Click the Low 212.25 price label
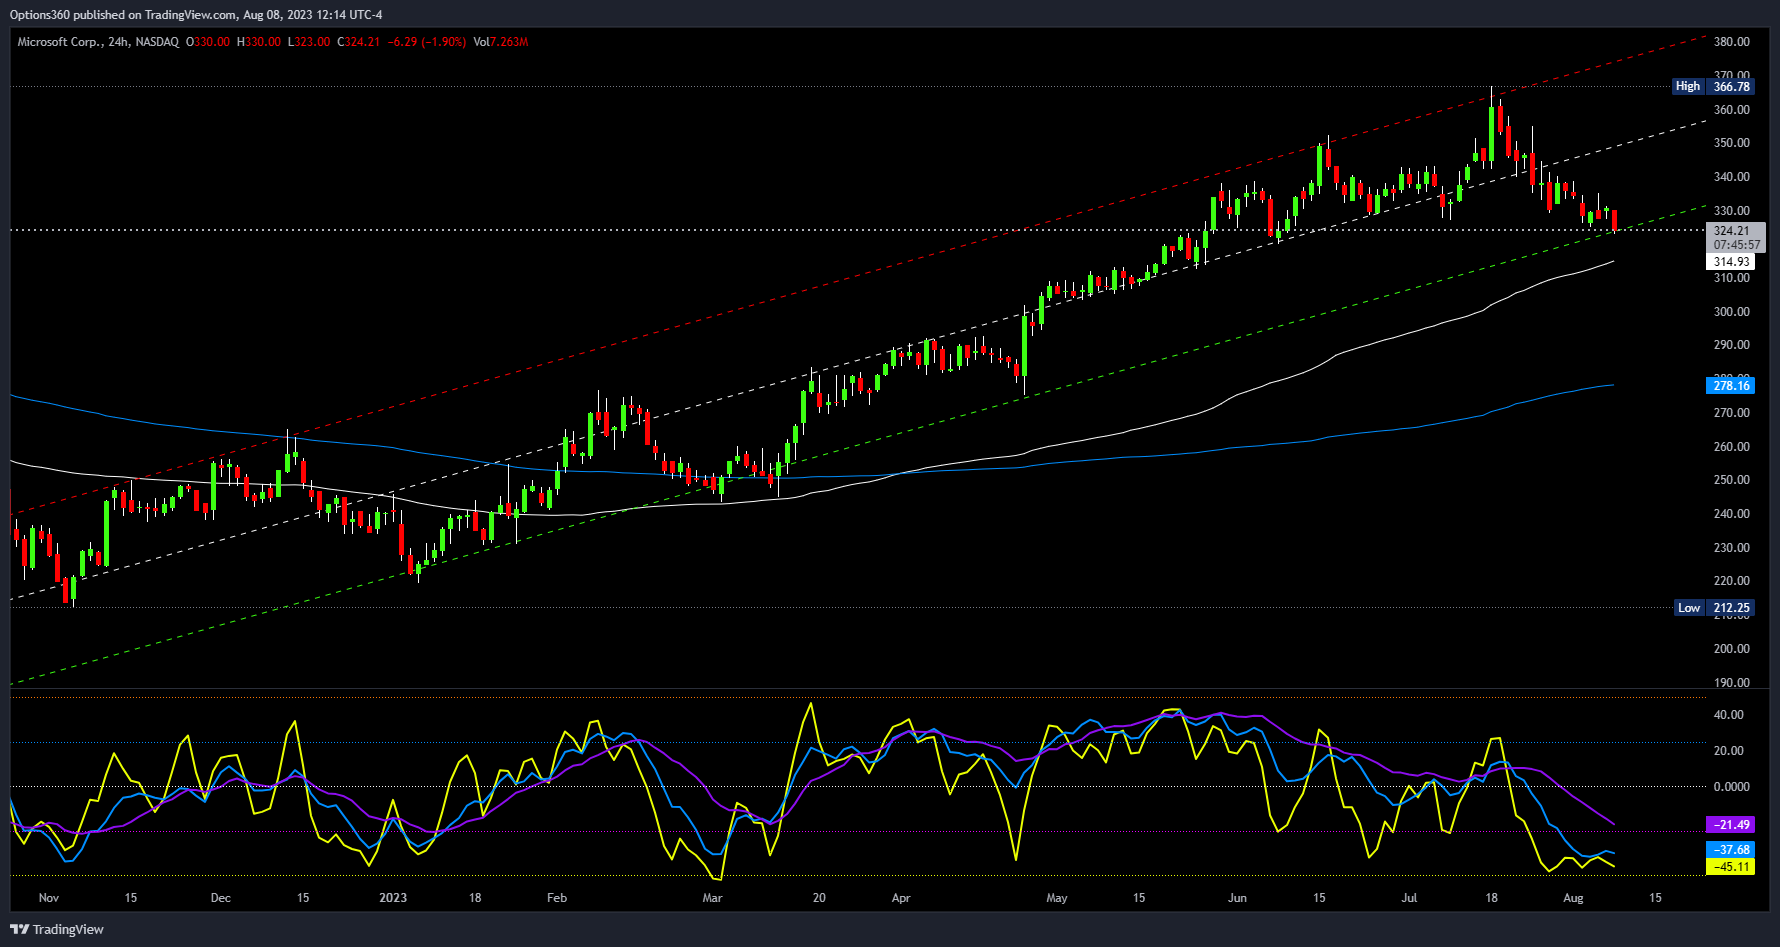The image size is (1780, 947). pyautogui.click(x=1714, y=608)
